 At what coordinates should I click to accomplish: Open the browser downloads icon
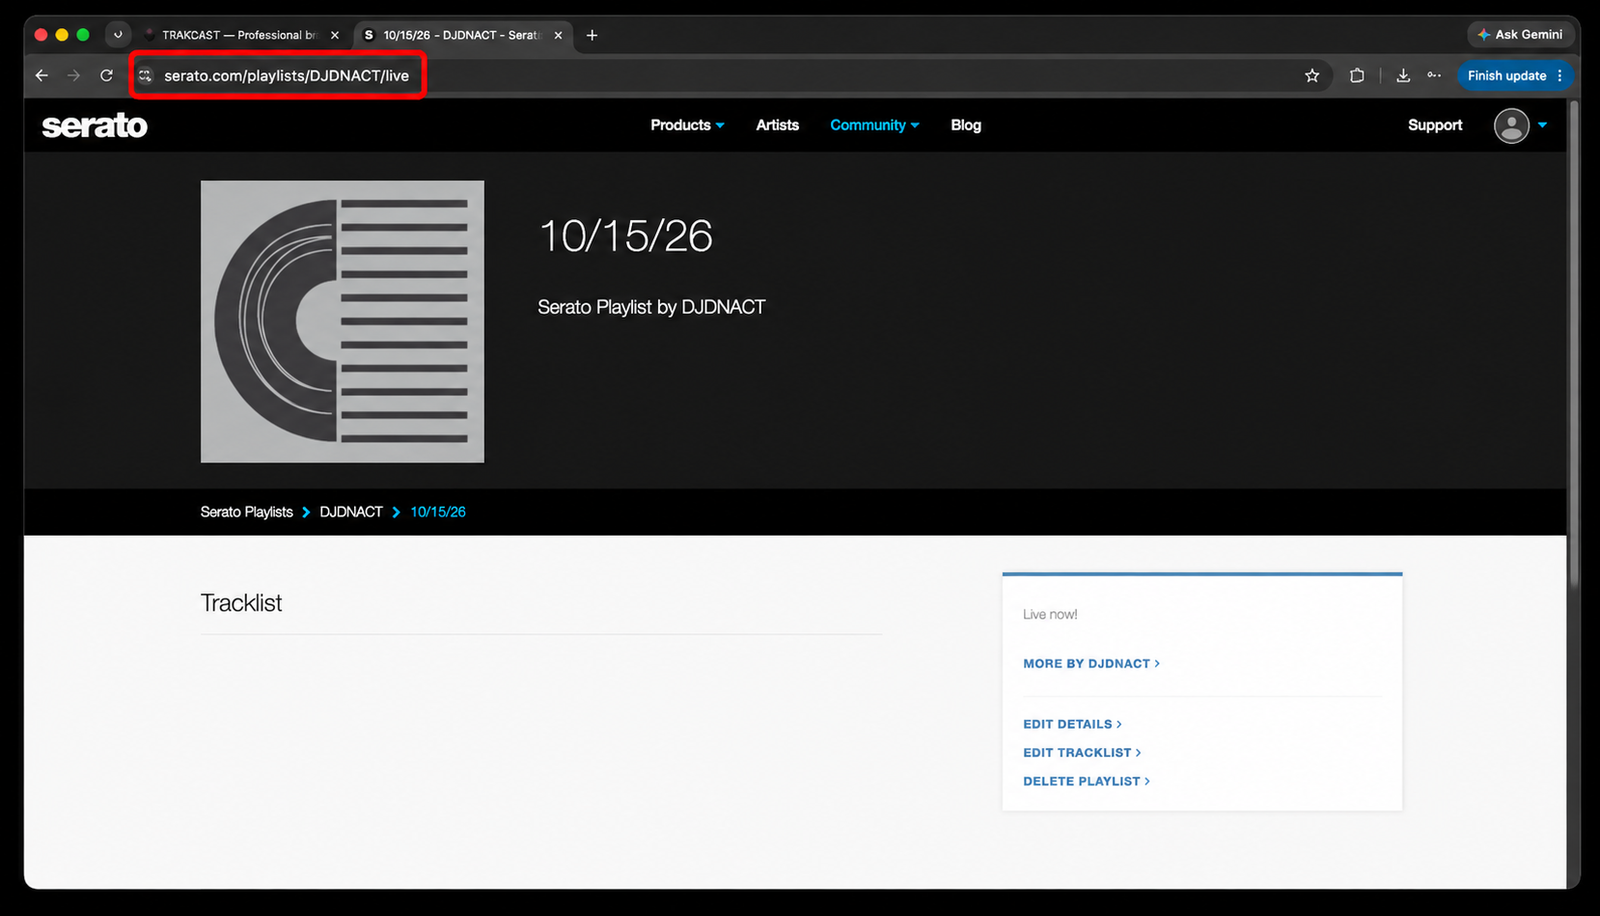pos(1403,75)
